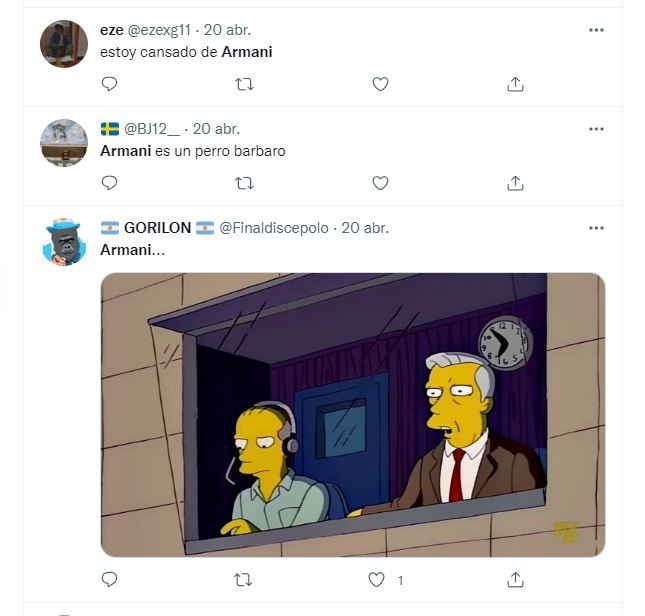Share the @BJ12__ tweet
Viewport: 645px width, 616px height.
(x=515, y=183)
